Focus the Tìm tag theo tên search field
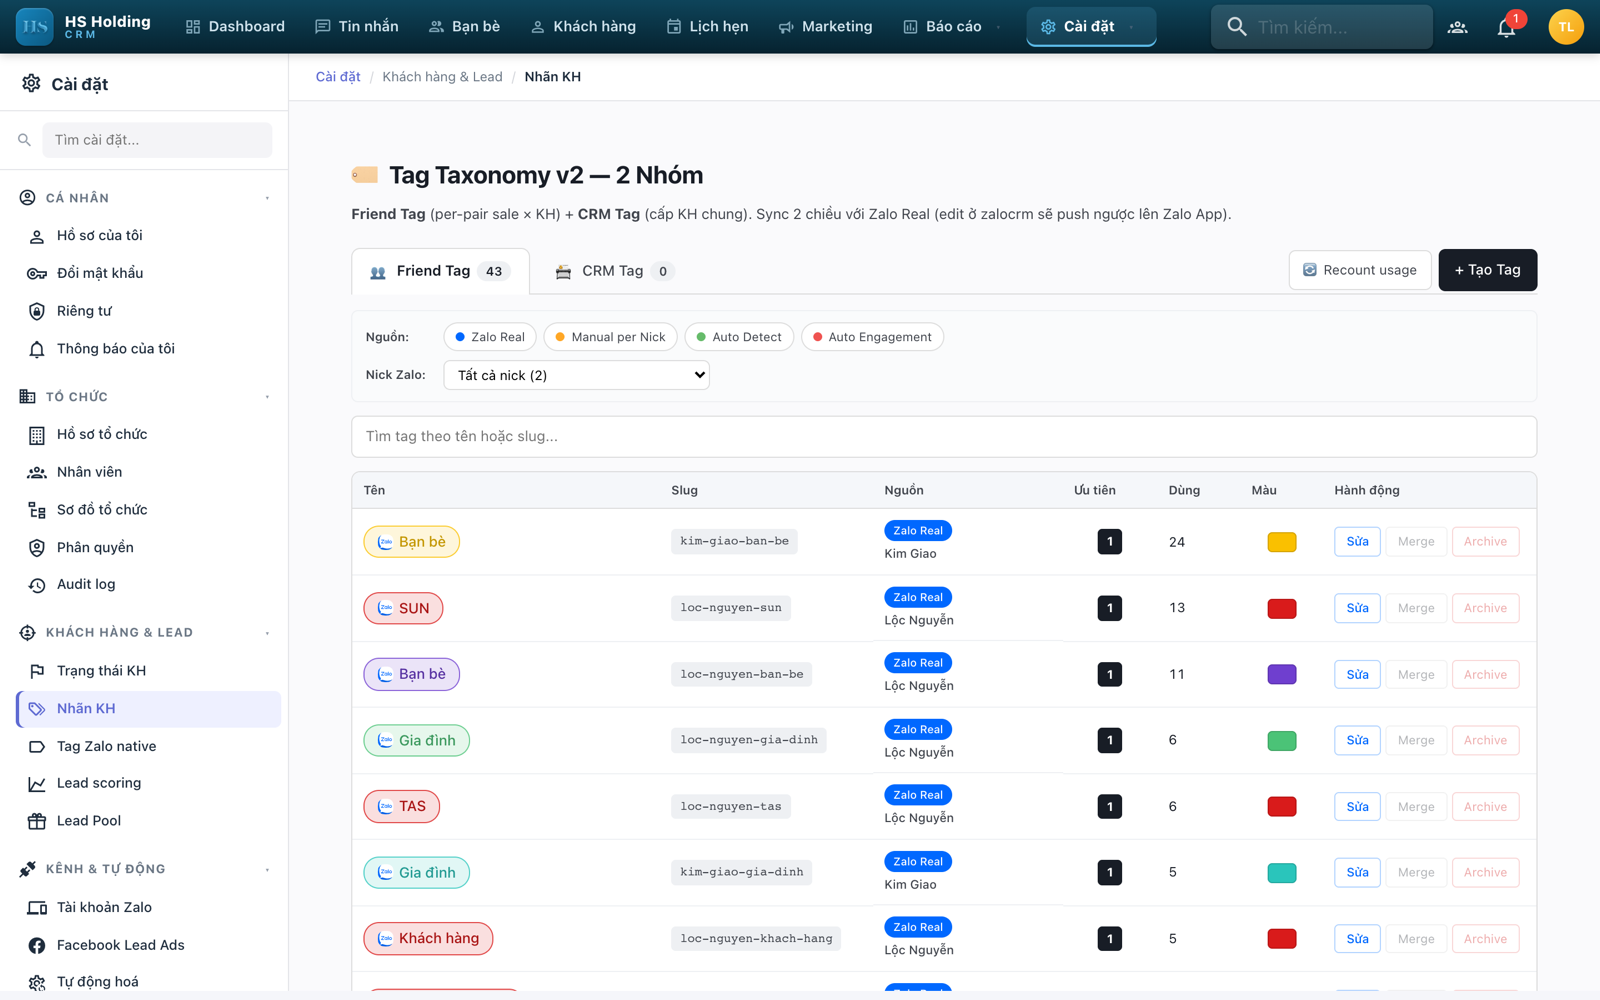 (944, 437)
